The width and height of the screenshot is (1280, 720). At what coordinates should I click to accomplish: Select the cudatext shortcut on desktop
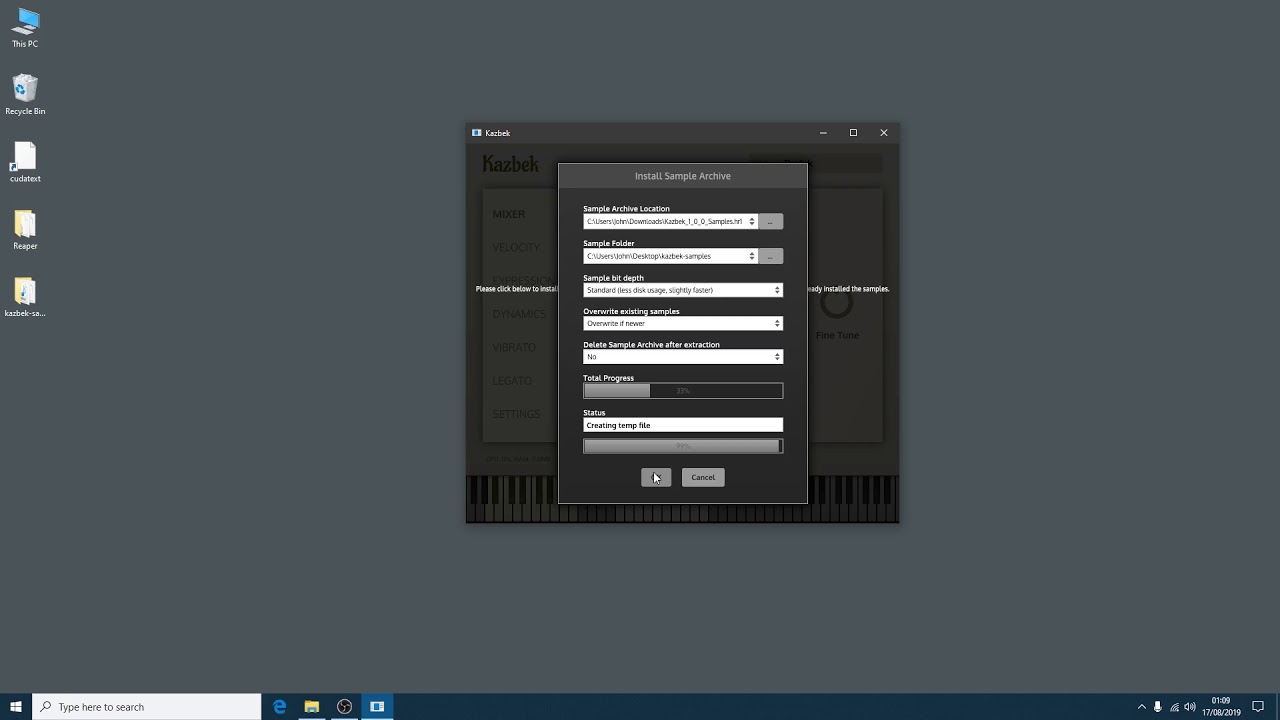[25, 162]
